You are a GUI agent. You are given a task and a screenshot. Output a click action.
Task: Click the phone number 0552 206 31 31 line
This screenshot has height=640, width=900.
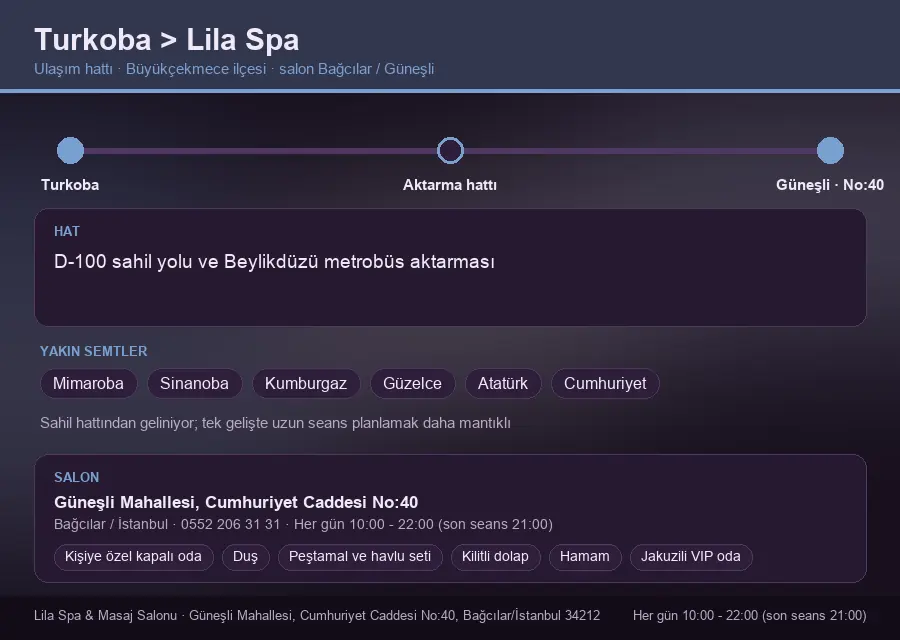click(303, 525)
